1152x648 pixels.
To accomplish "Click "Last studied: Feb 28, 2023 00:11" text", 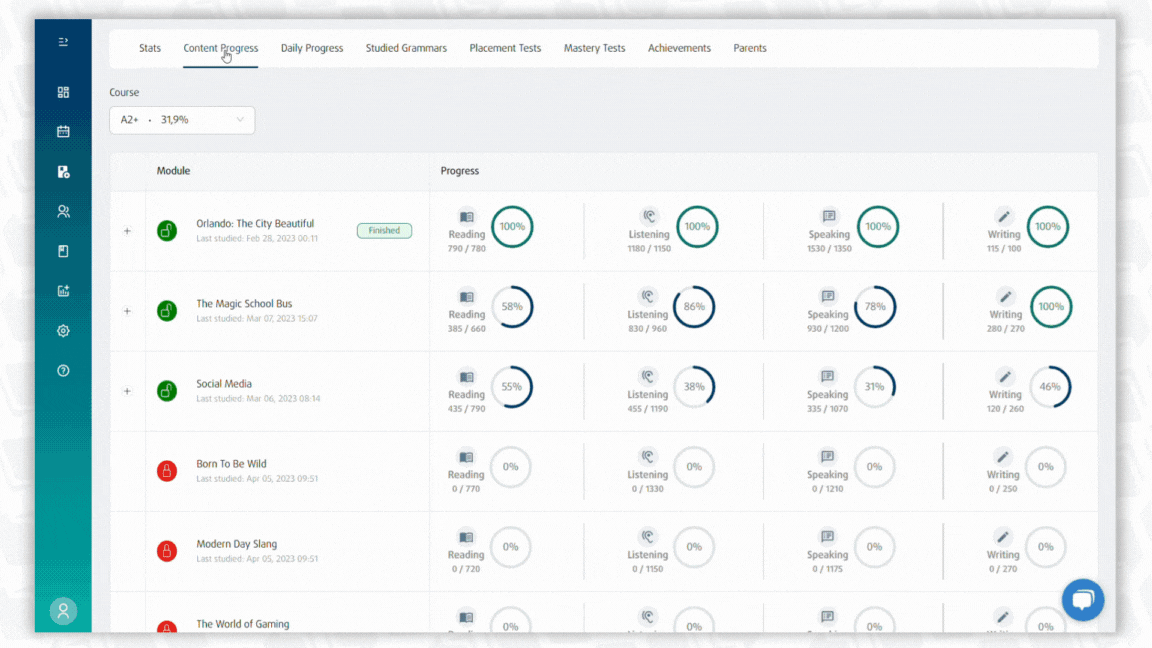I will pos(257,238).
